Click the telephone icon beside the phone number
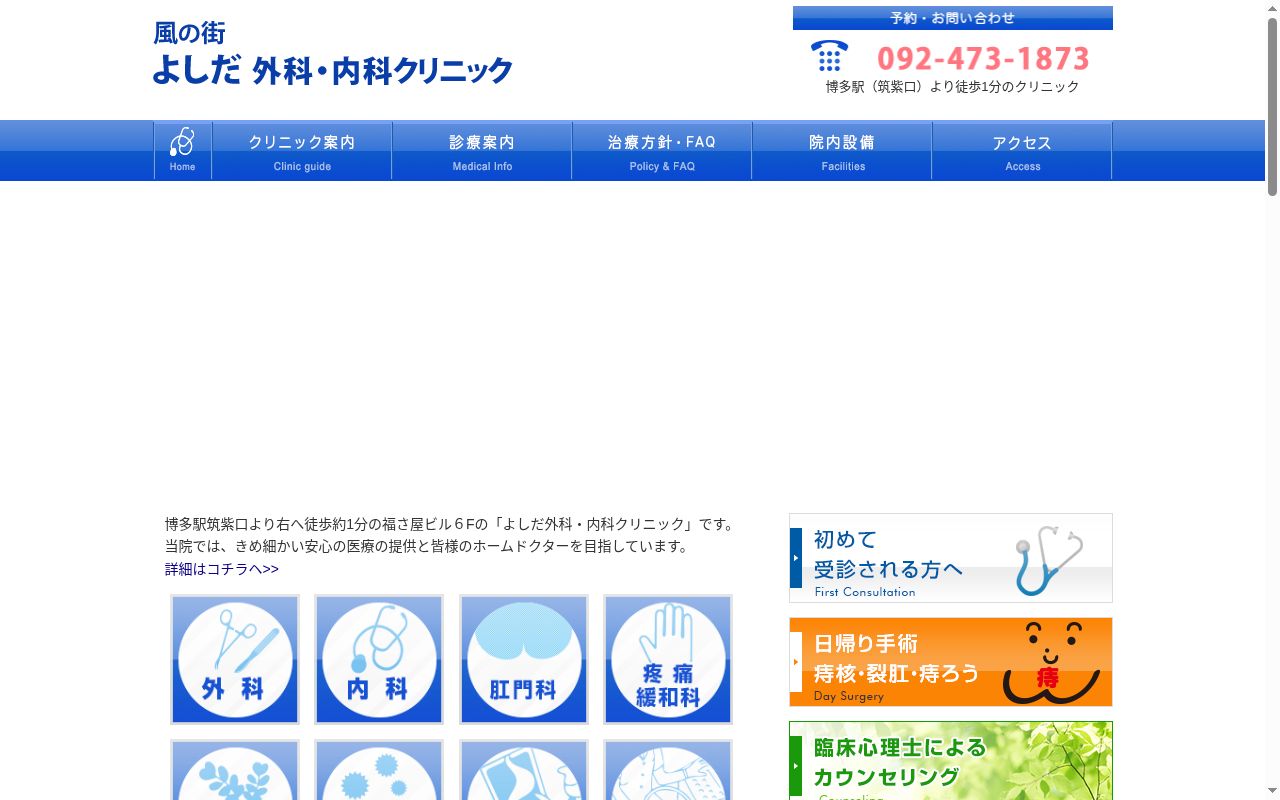Viewport: 1280px width, 800px height. click(829, 56)
